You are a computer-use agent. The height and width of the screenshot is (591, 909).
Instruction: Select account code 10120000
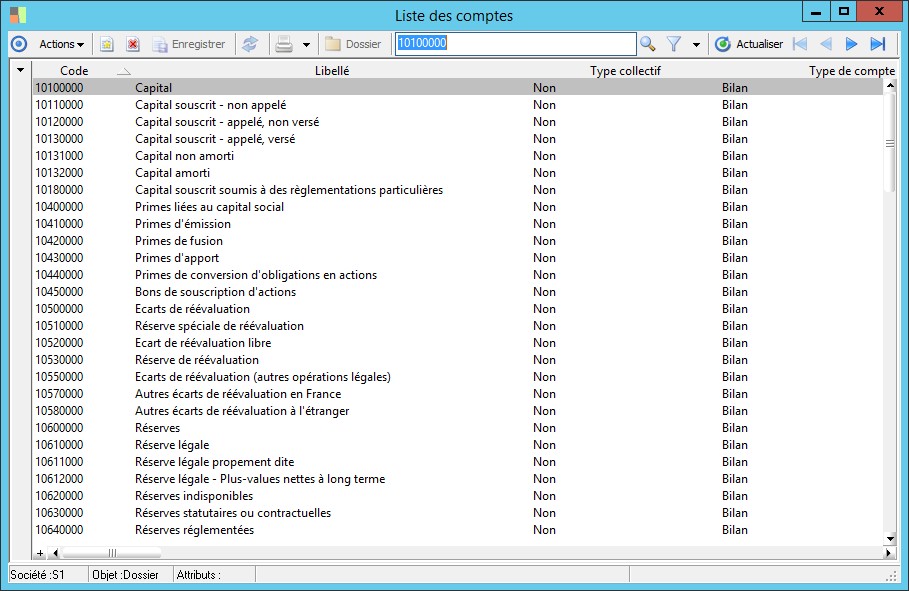tap(59, 122)
